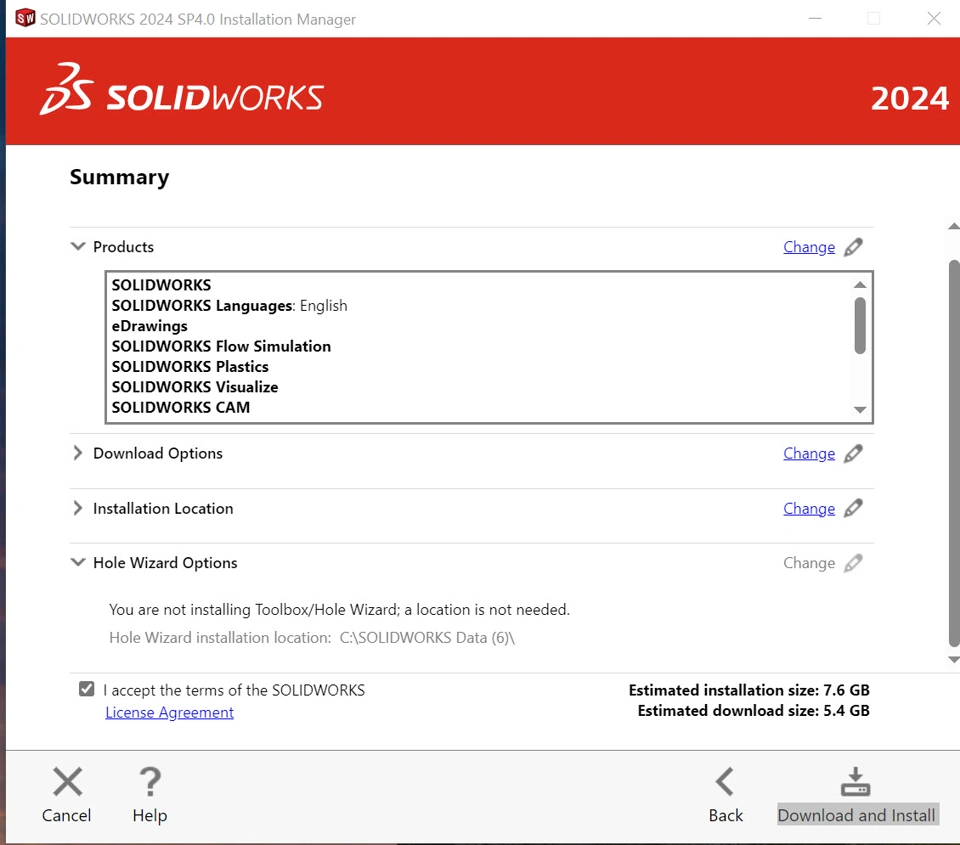Click the SOLIDWORKS app icon in title bar
Viewport: 960px width, 845px height.
(x=25, y=18)
